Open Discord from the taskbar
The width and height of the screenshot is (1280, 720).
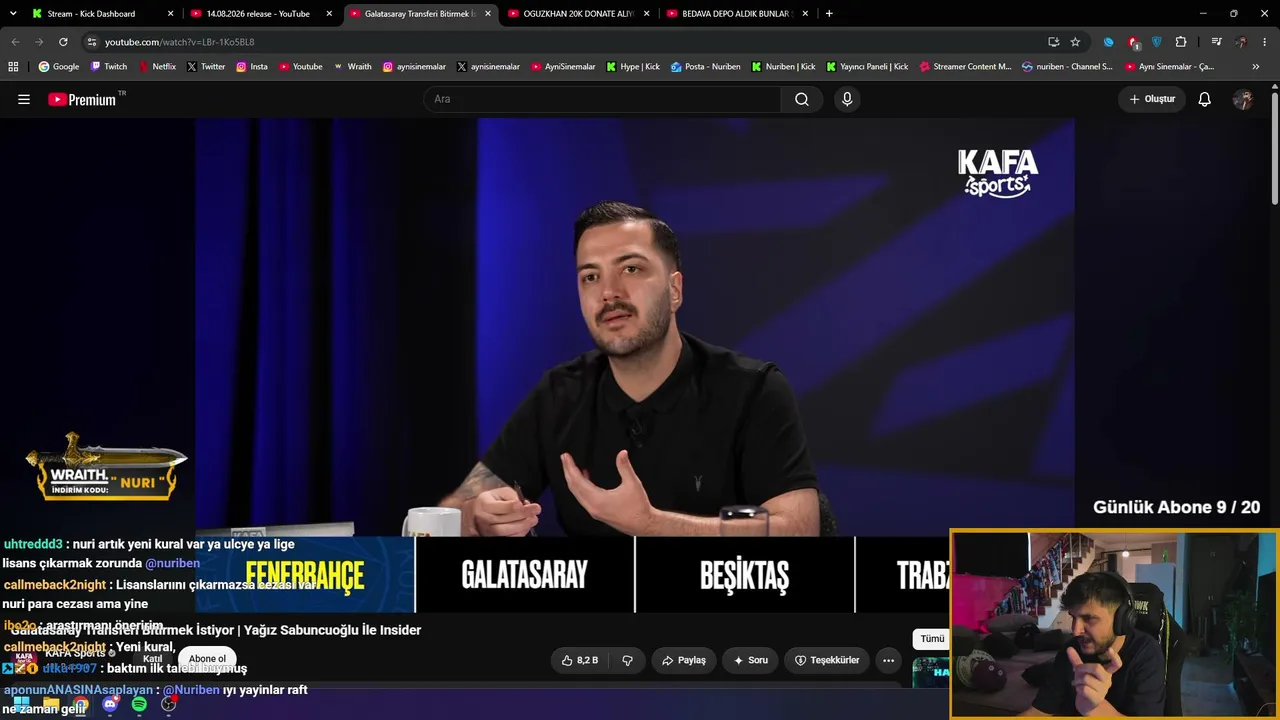pos(110,705)
